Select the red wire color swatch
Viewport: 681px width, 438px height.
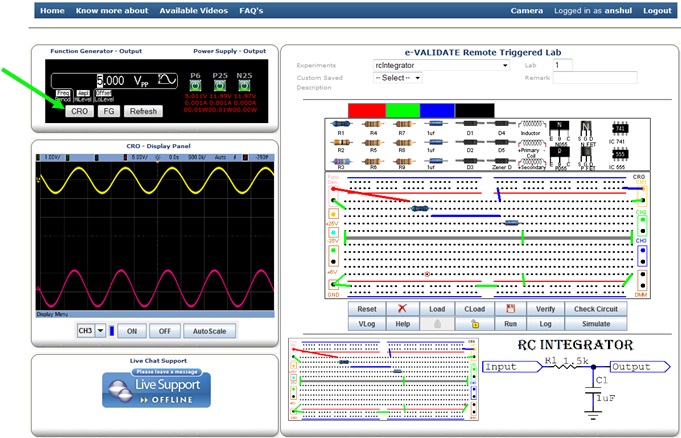click(x=365, y=109)
